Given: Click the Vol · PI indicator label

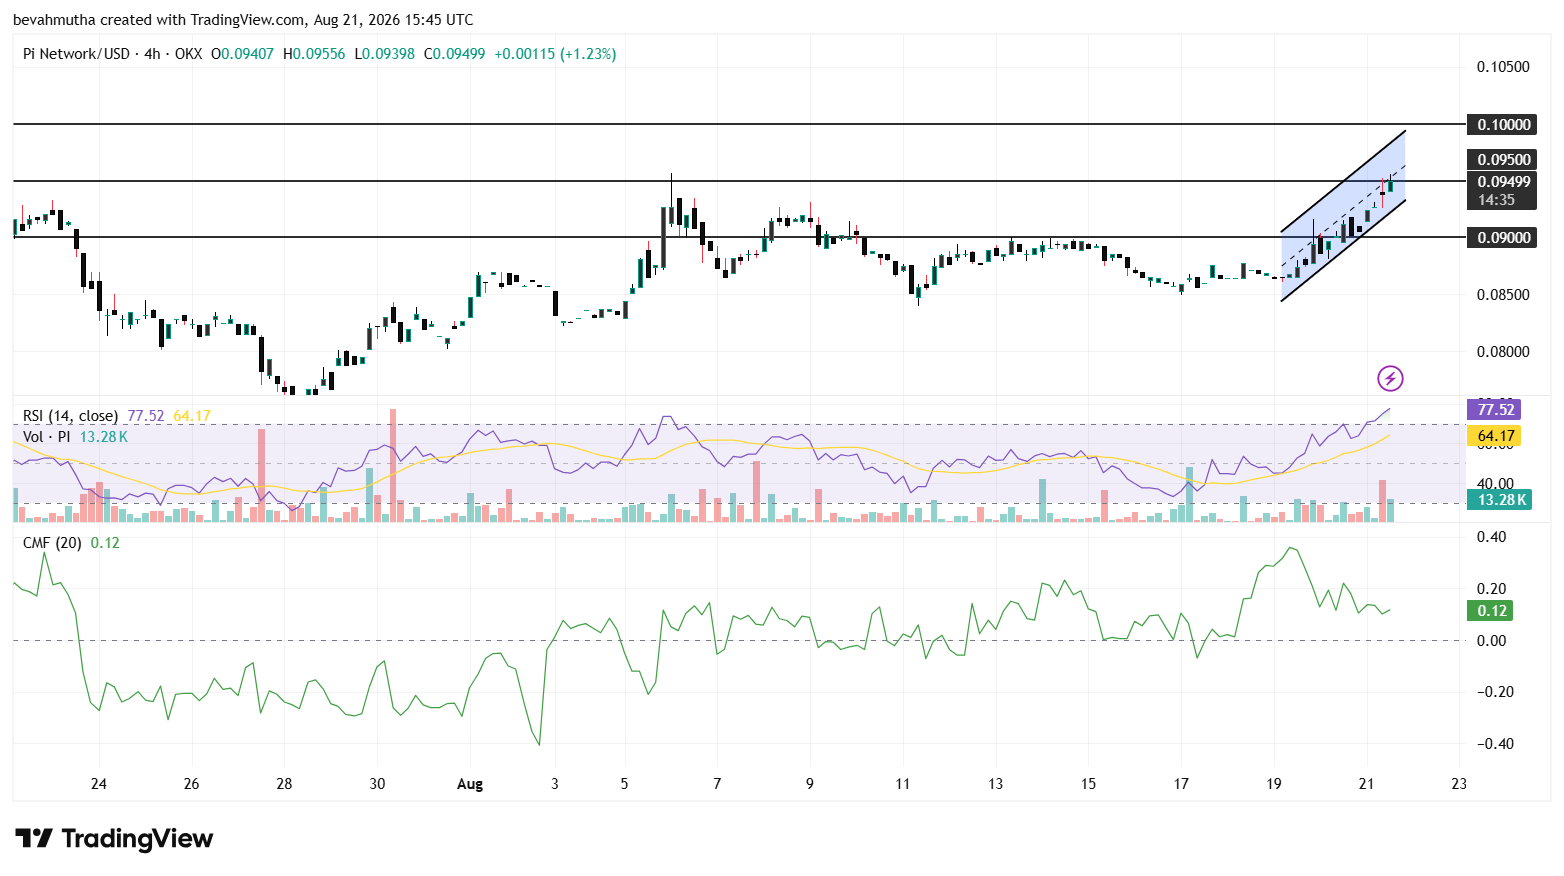Looking at the screenshot, I should pos(47,437).
